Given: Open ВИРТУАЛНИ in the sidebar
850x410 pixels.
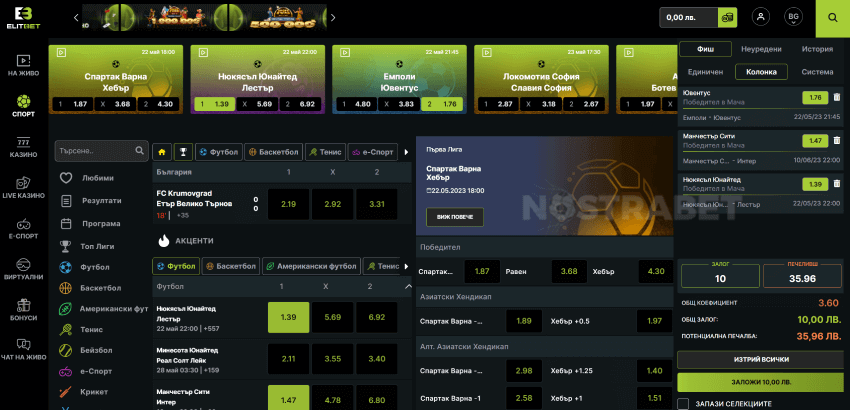Looking at the screenshot, I should point(23,269).
